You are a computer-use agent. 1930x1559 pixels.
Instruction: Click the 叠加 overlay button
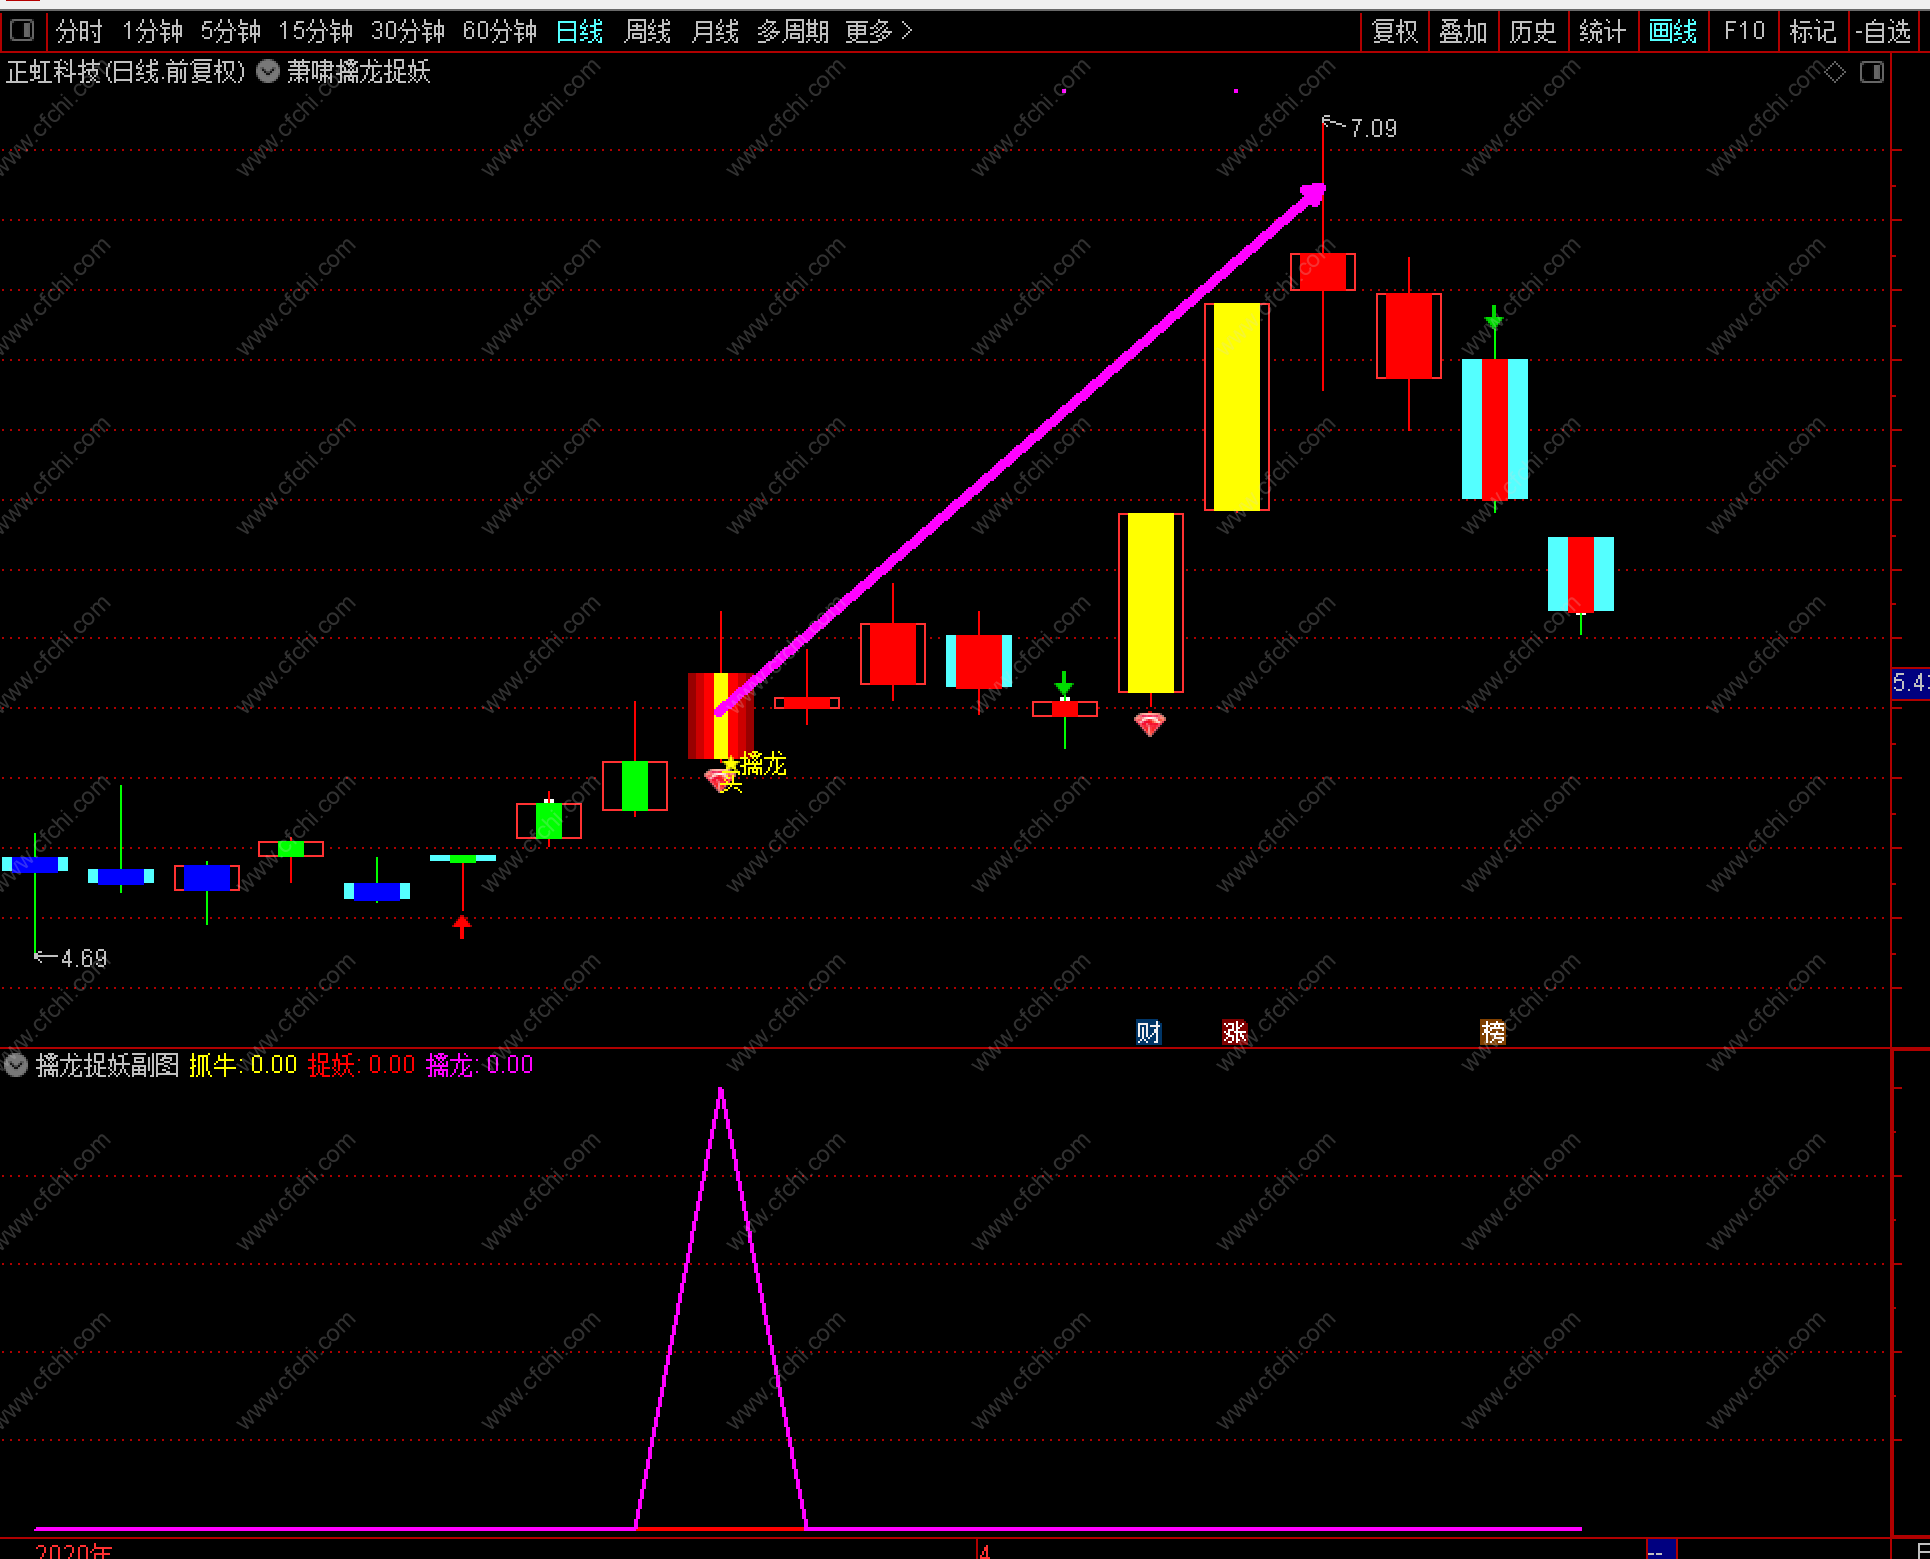click(x=1463, y=31)
